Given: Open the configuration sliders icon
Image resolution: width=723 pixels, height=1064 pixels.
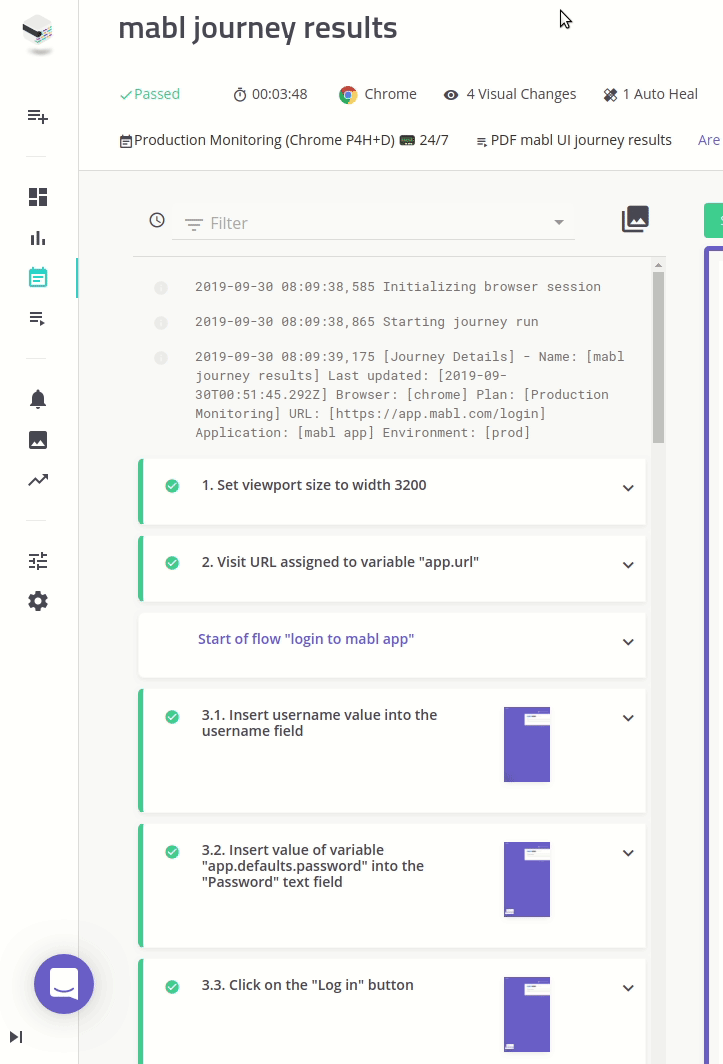Looking at the screenshot, I should click(x=38, y=560).
